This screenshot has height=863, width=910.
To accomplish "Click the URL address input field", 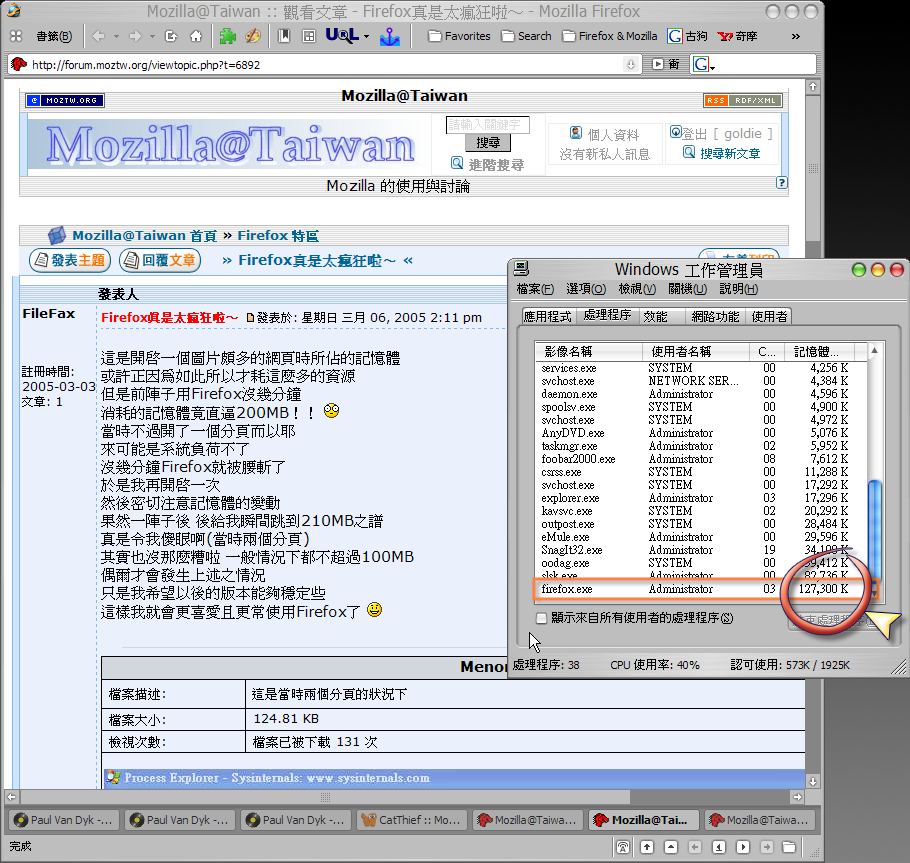I will coord(327,64).
